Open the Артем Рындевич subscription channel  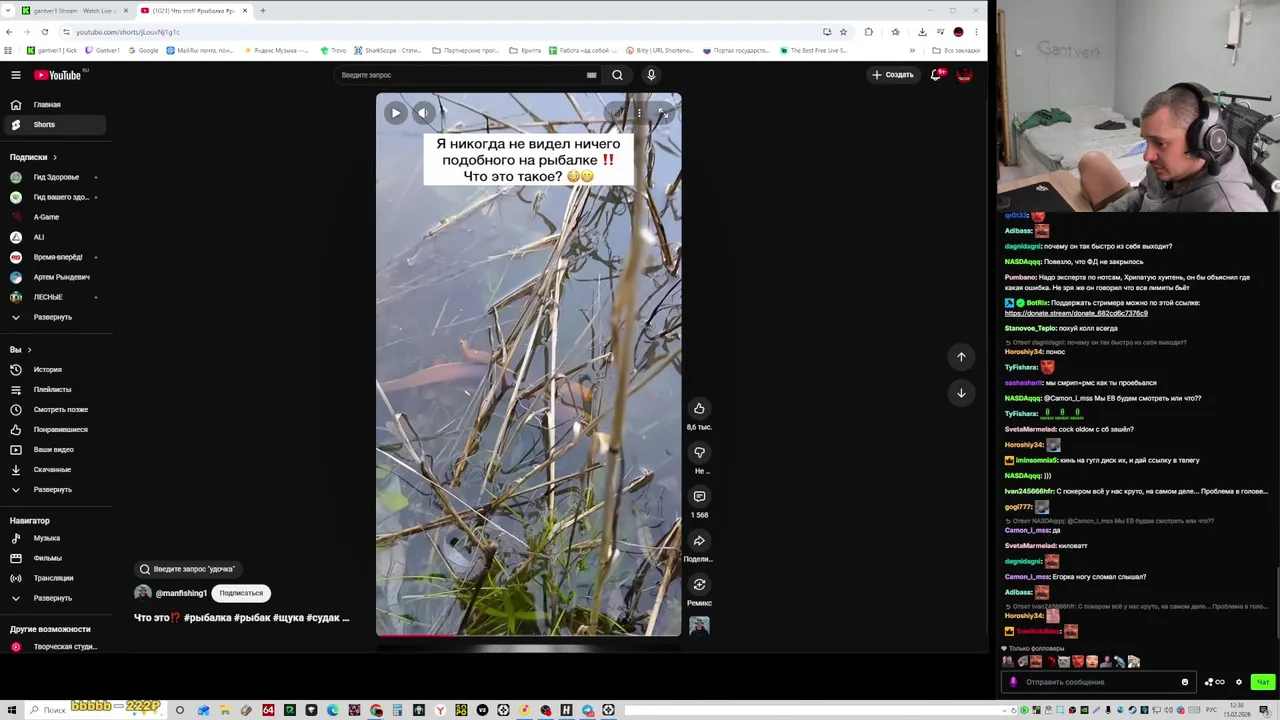click(x=55, y=277)
